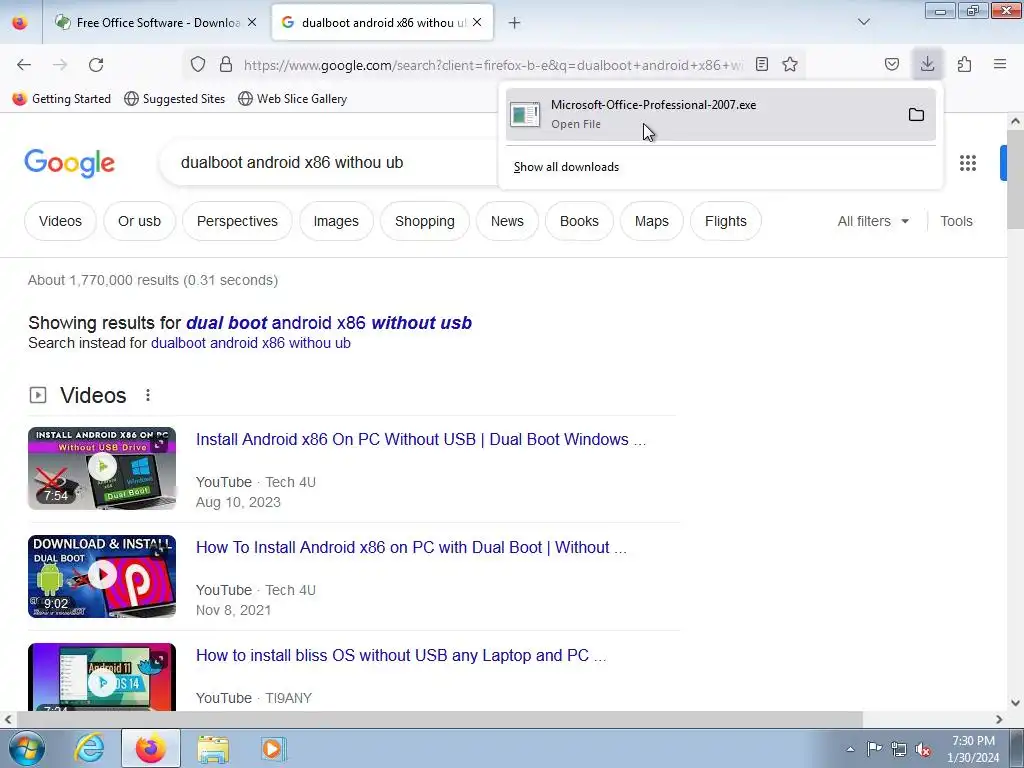Open the Google apps grid icon
This screenshot has width=1024, height=768.
[968, 163]
